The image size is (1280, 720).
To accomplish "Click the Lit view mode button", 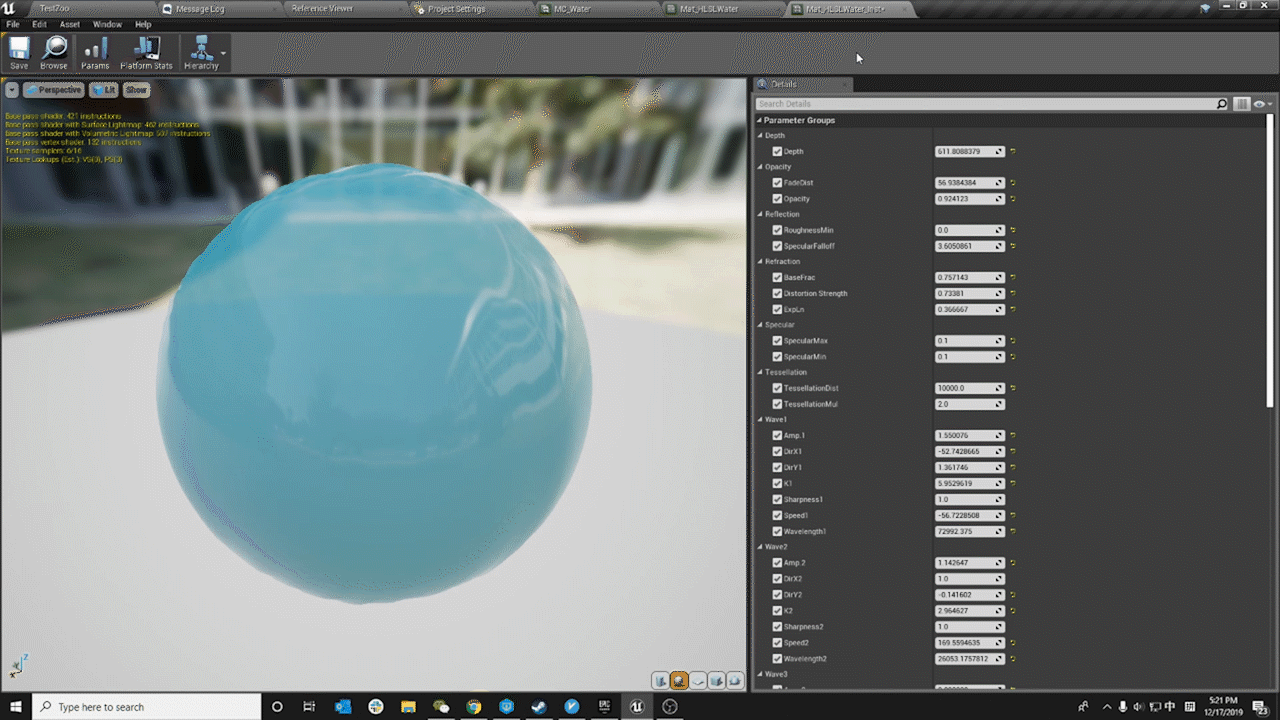I will pos(103,90).
